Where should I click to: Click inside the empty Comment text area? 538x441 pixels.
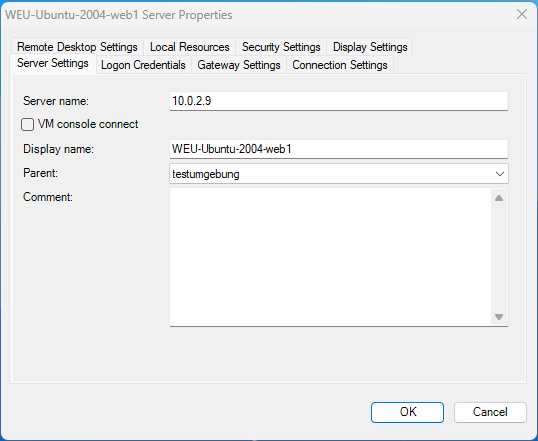pos(330,257)
